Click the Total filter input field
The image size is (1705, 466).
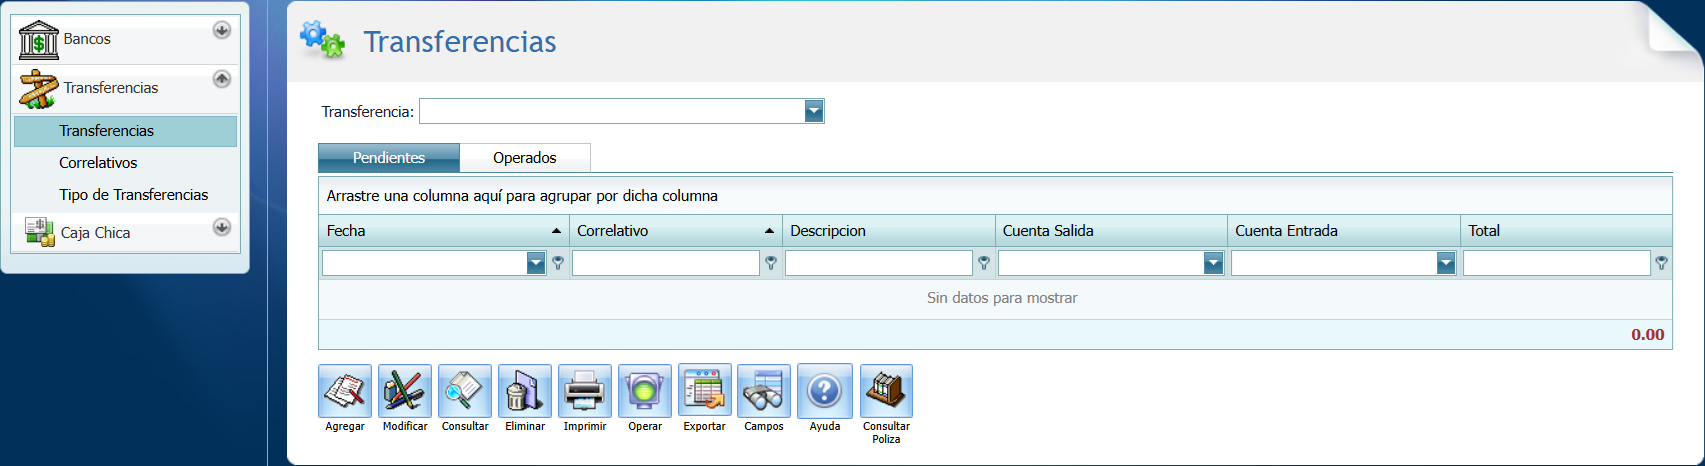[x=1557, y=263]
